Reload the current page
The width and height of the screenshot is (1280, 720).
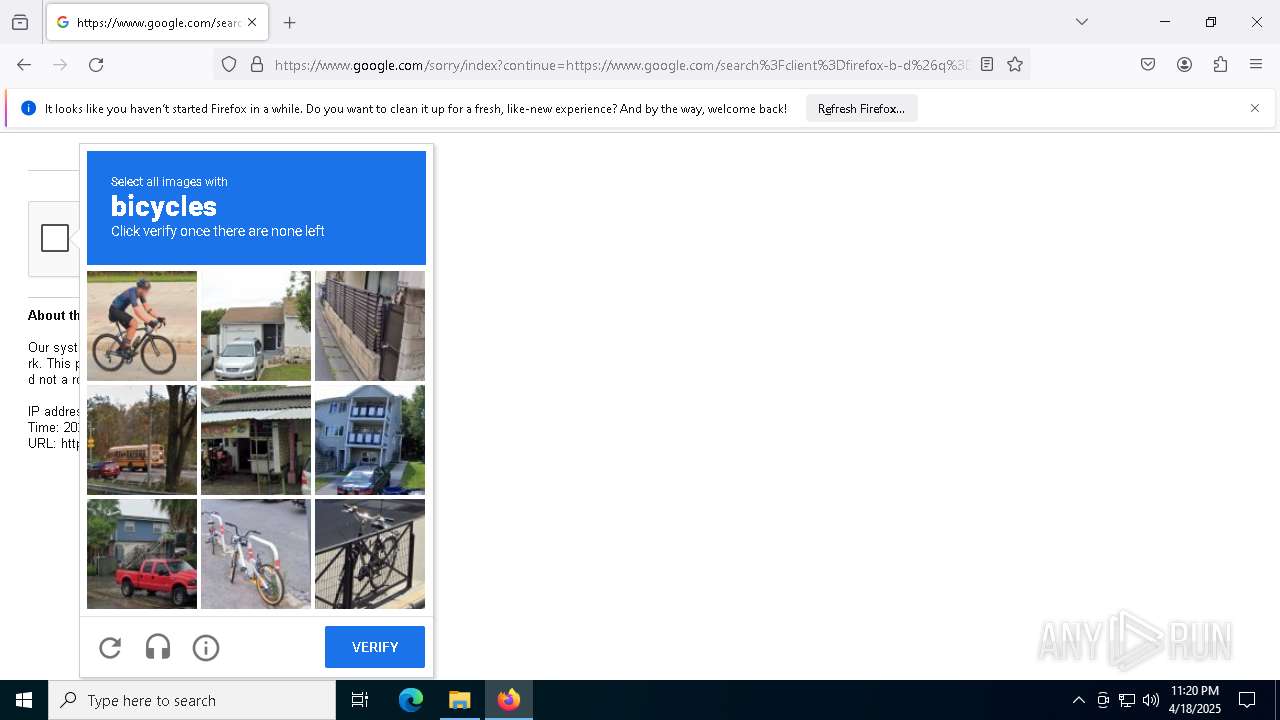click(96, 64)
